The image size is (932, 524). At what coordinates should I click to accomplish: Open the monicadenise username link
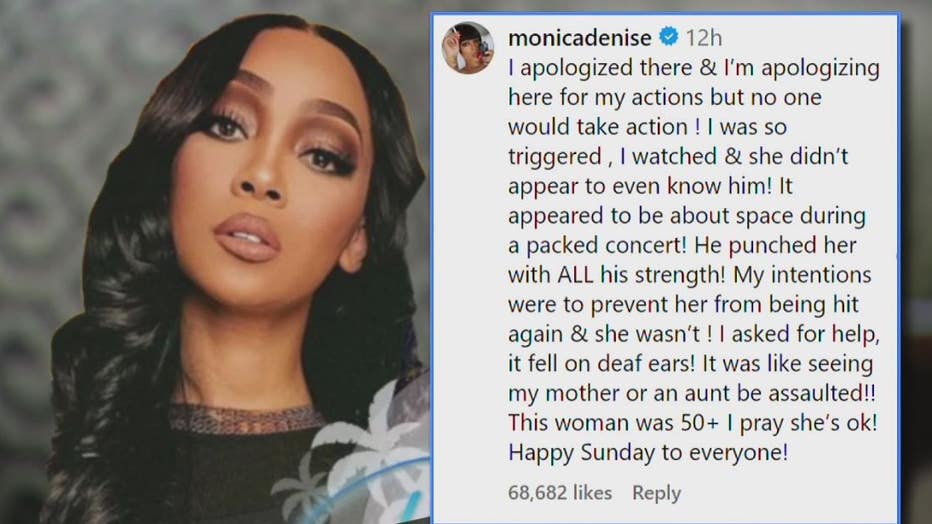click(580, 38)
